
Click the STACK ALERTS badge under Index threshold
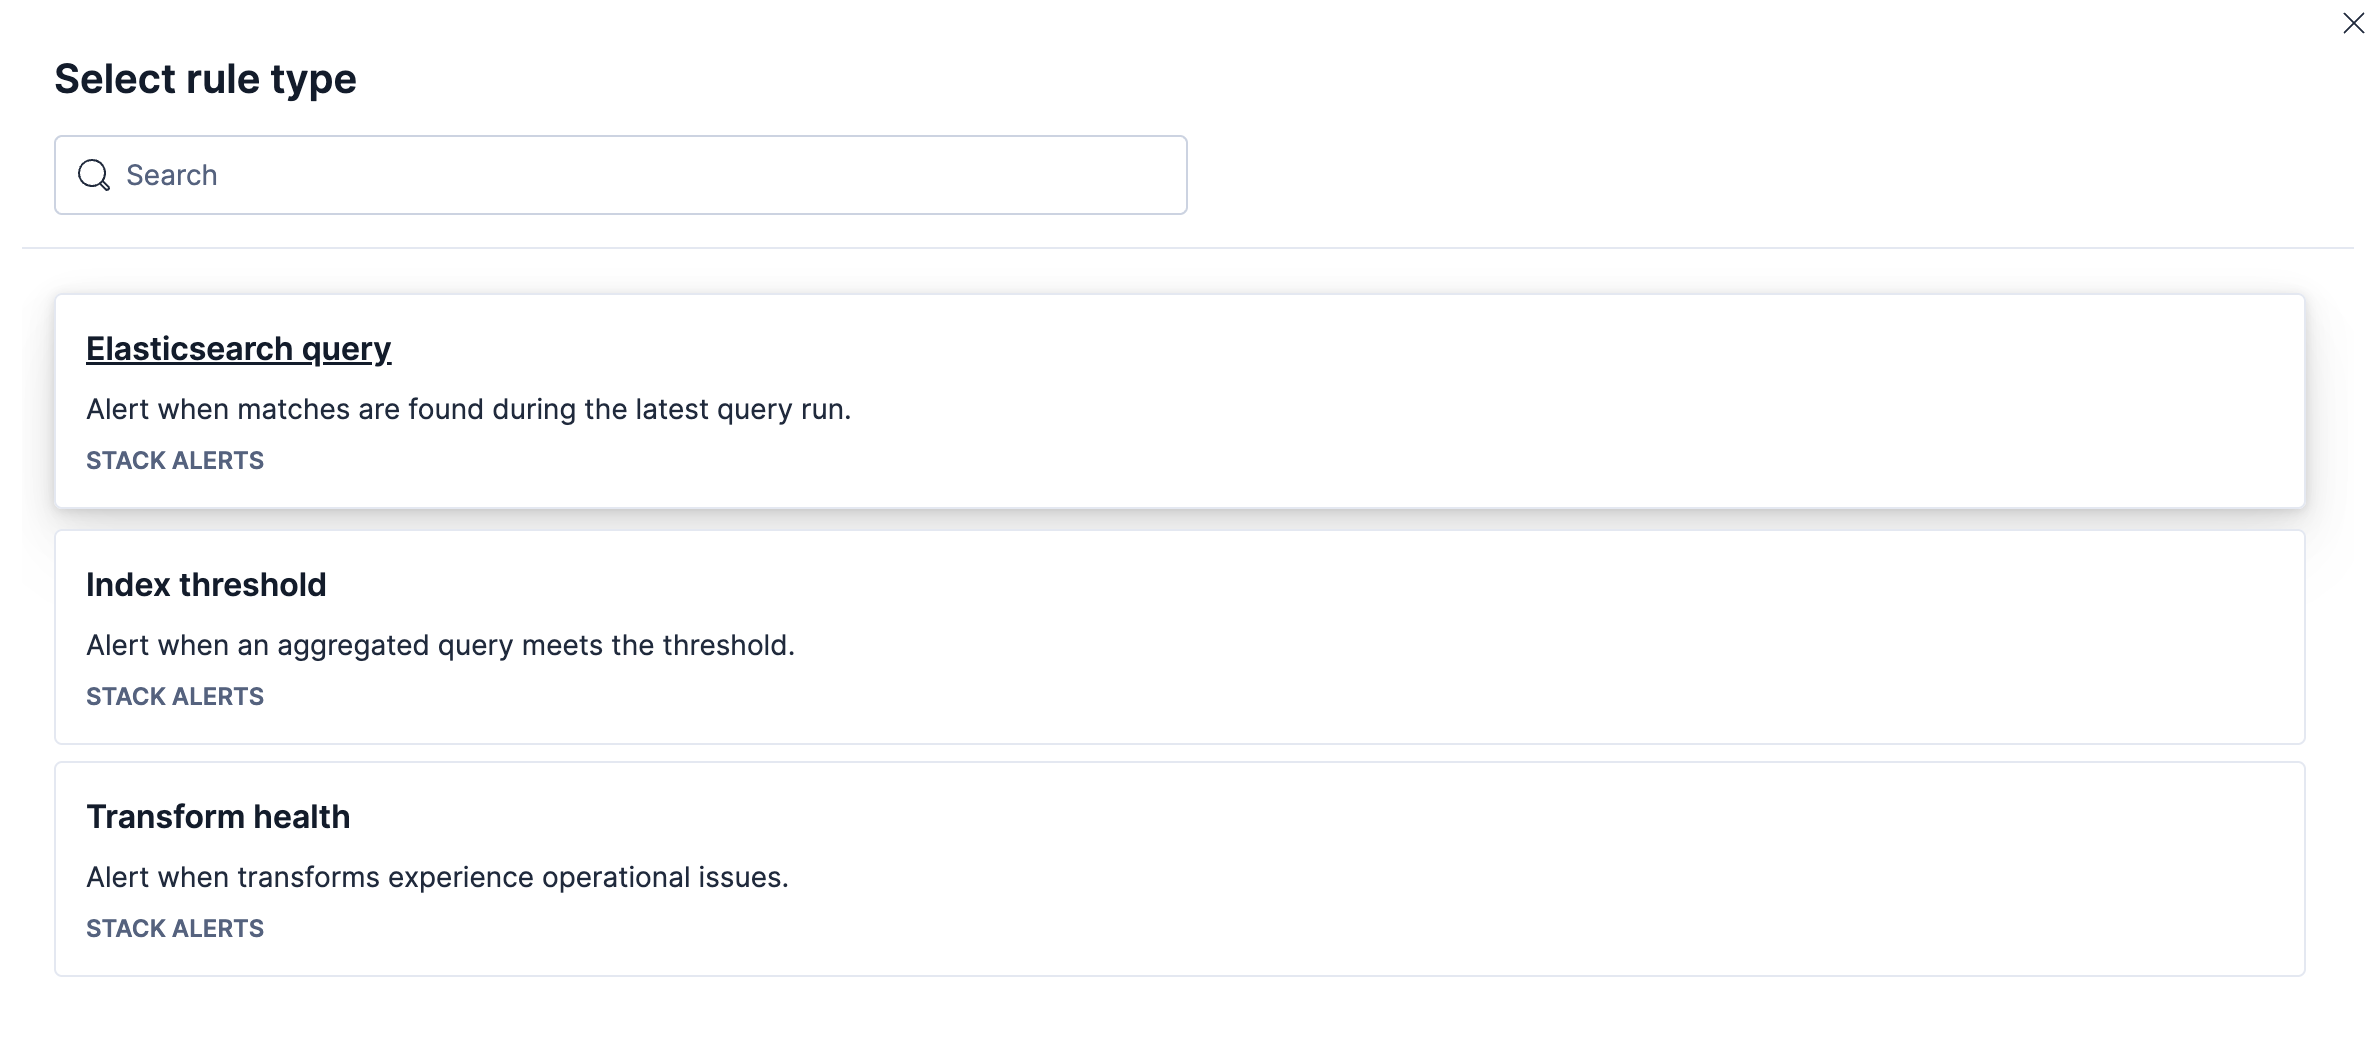point(175,696)
